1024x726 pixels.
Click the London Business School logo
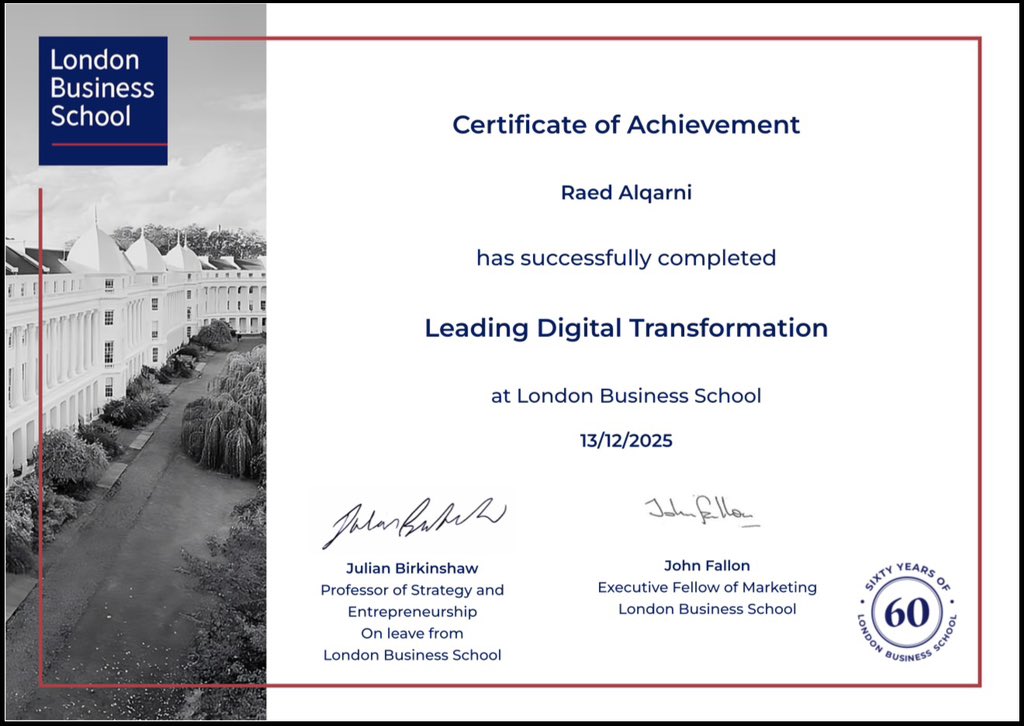click(x=103, y=101)
